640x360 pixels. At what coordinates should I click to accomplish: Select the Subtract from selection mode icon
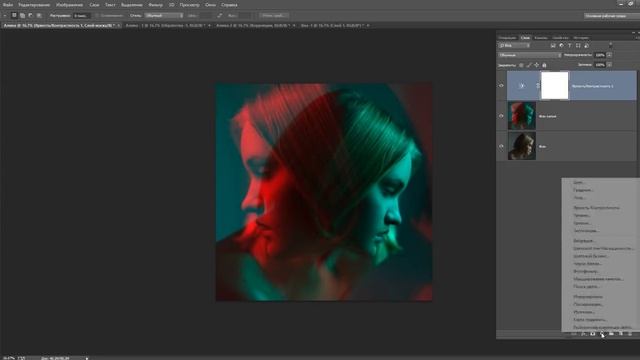pos(31,16)
